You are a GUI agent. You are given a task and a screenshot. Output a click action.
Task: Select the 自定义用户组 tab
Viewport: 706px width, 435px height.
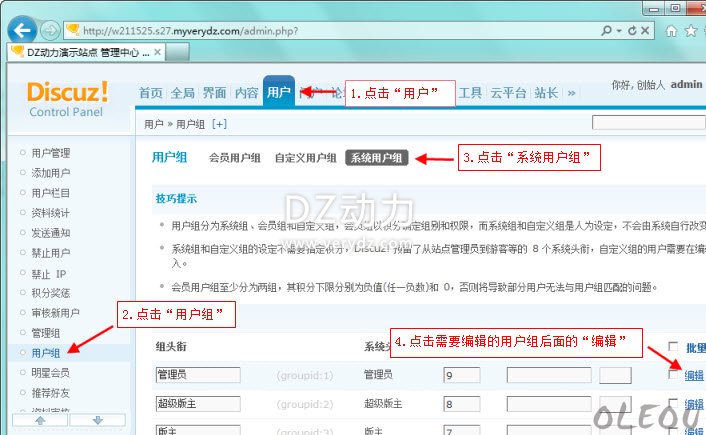(x=305, y=158)
